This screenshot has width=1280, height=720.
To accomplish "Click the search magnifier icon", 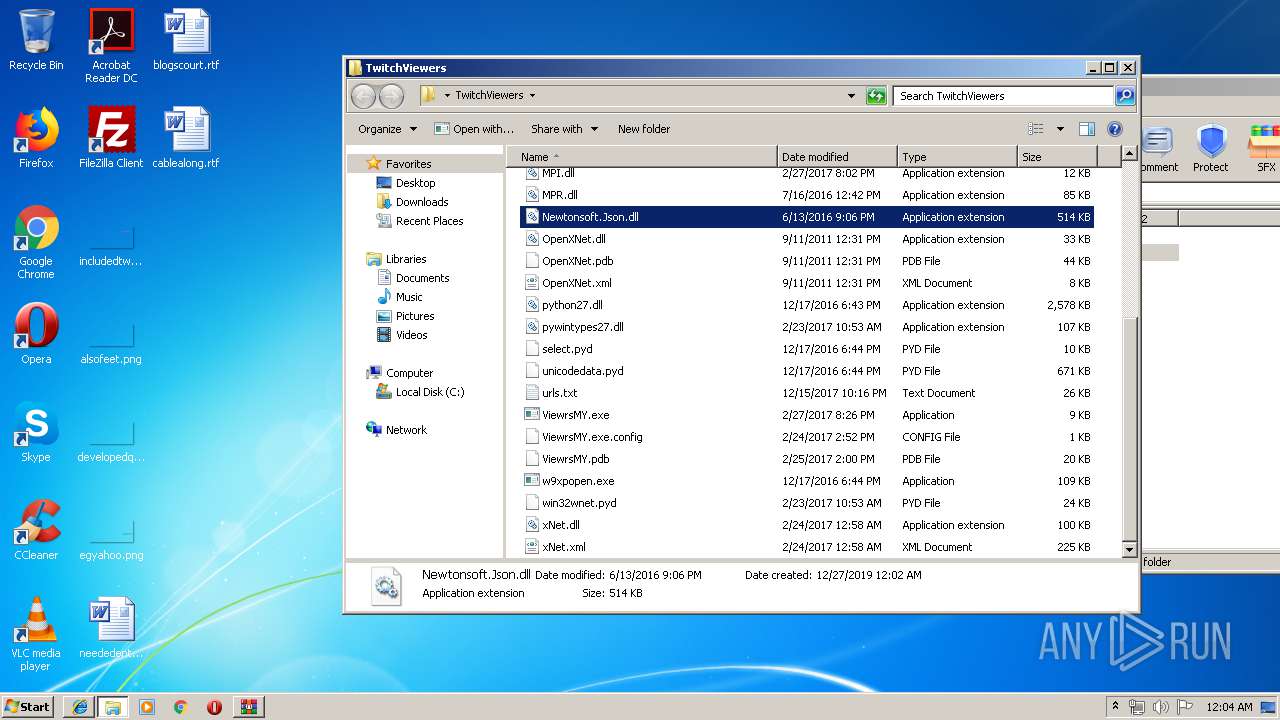I will 1125,96.
